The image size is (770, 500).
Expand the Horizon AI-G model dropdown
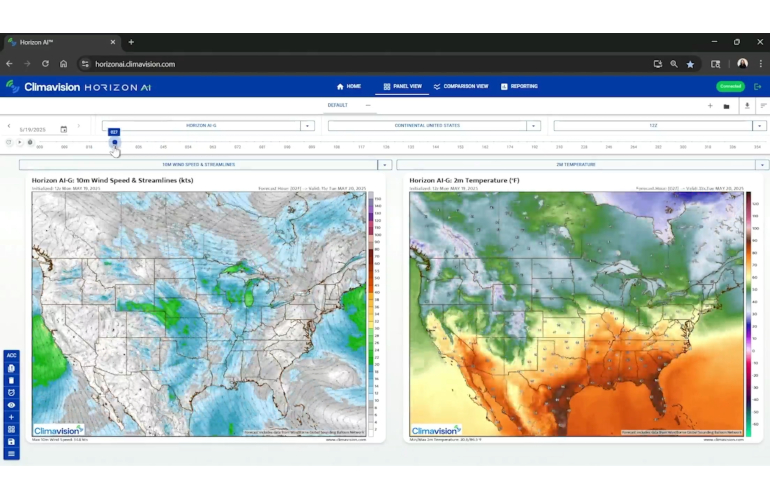coord(308,126)
